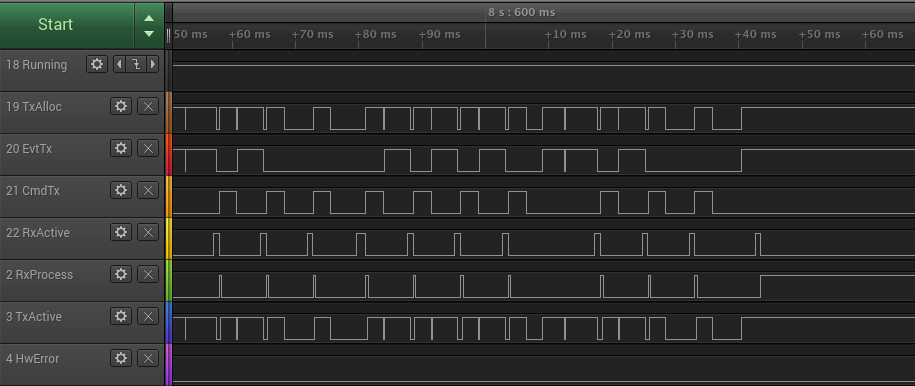Image resolution: width=915 pixels, height=386 pixels.
Task: Click the orange color strip of CmdTx
Action: point(169,197)
